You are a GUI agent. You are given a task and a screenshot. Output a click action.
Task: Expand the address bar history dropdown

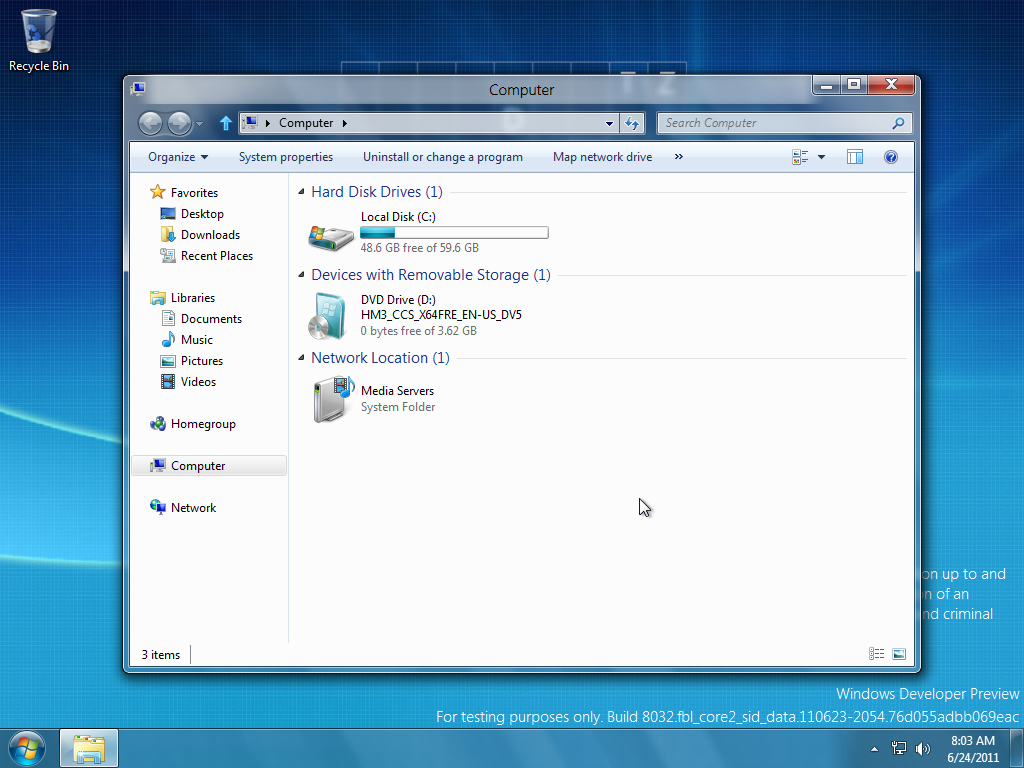[610, 123]
